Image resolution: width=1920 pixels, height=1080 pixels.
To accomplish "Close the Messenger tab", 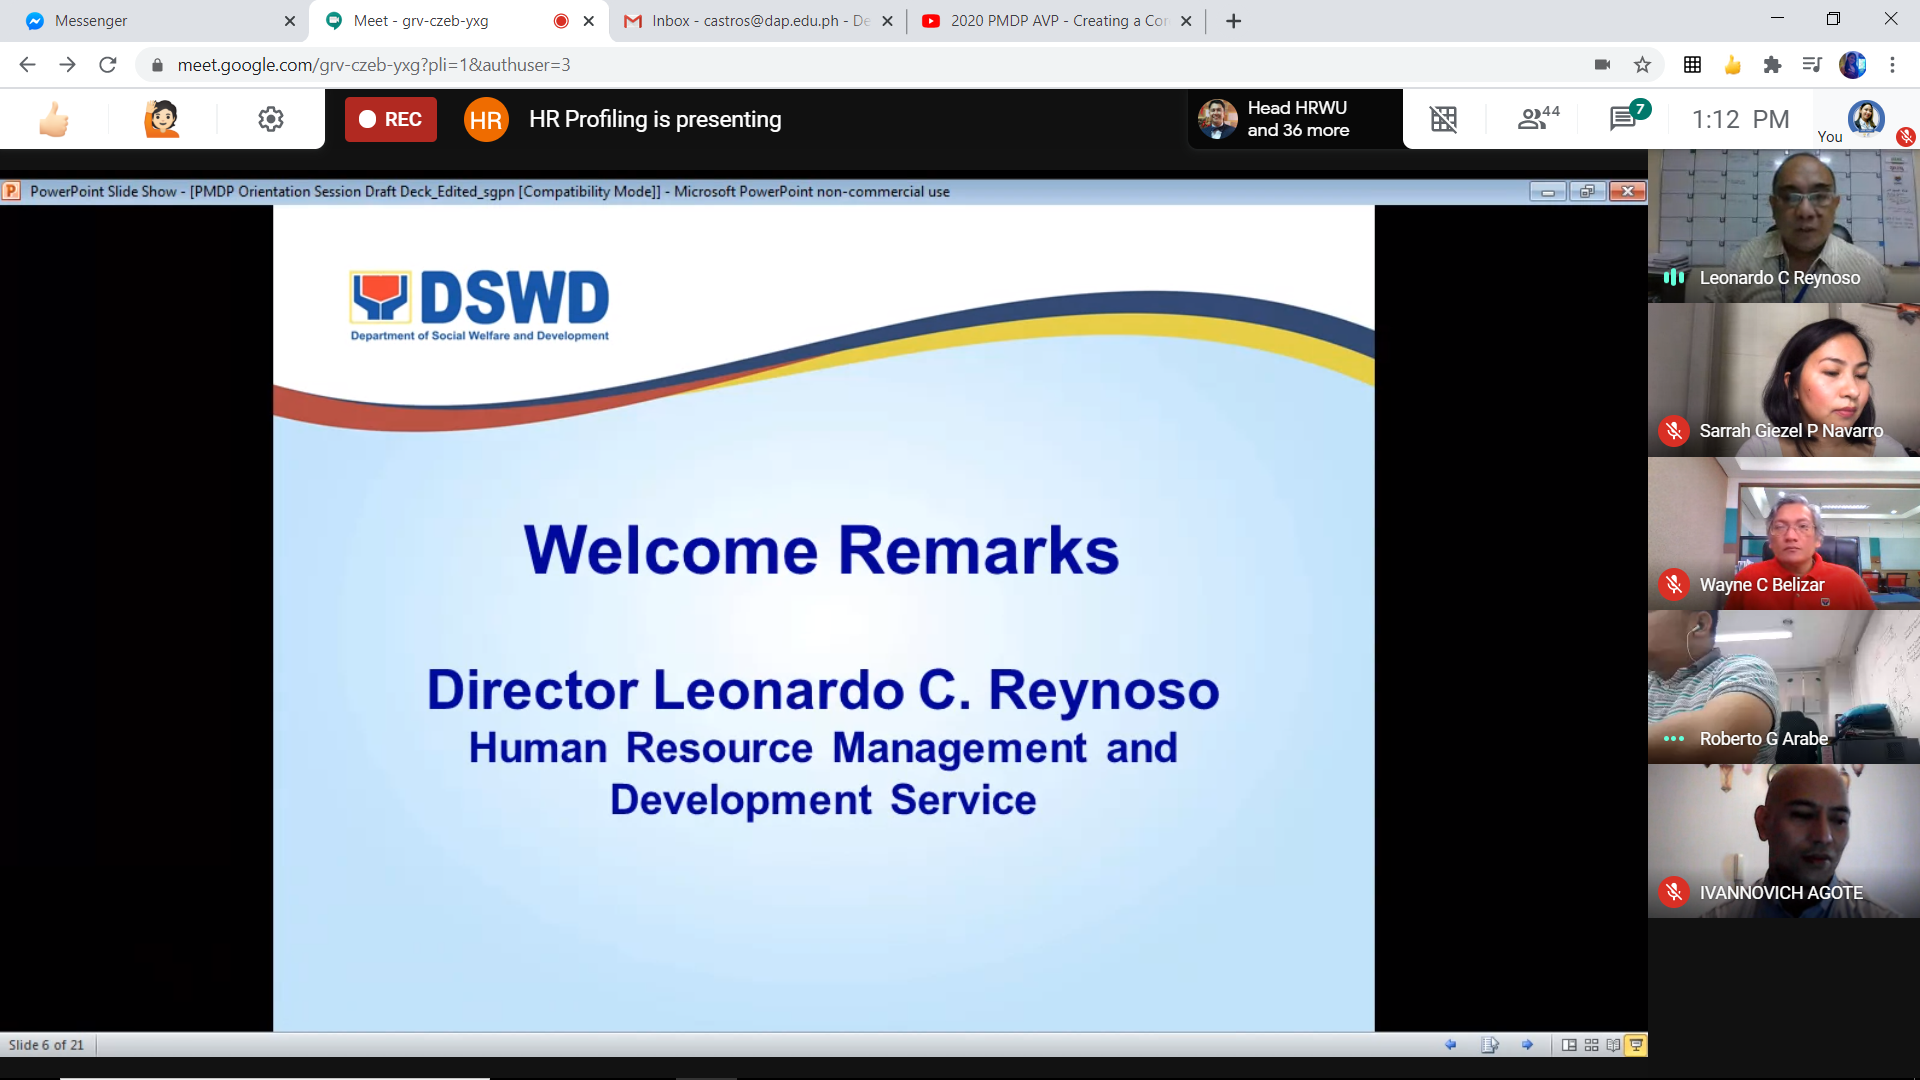I will click(290, 21).
